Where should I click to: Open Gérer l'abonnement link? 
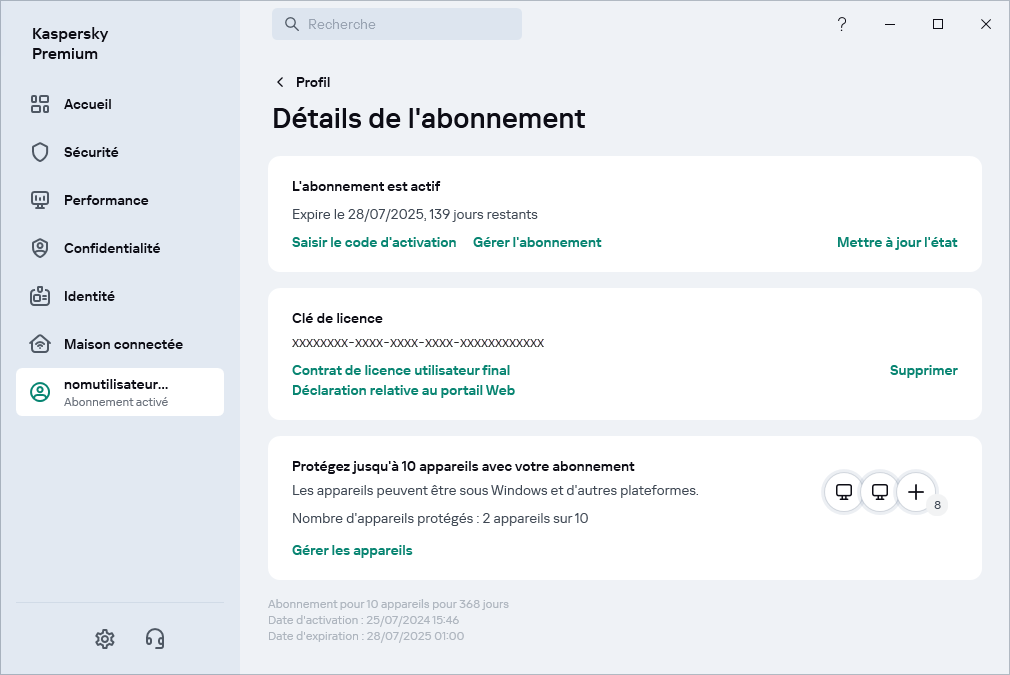pos(537,242)
